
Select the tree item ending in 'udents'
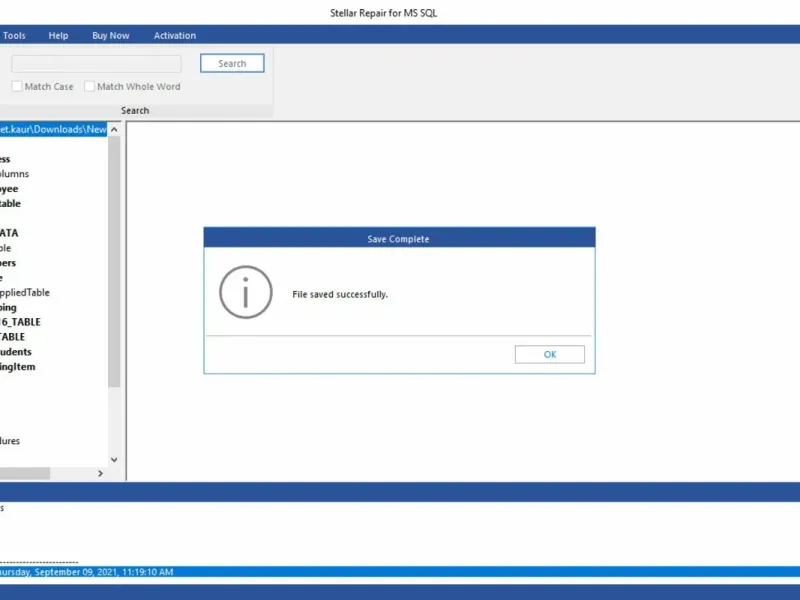16,352
